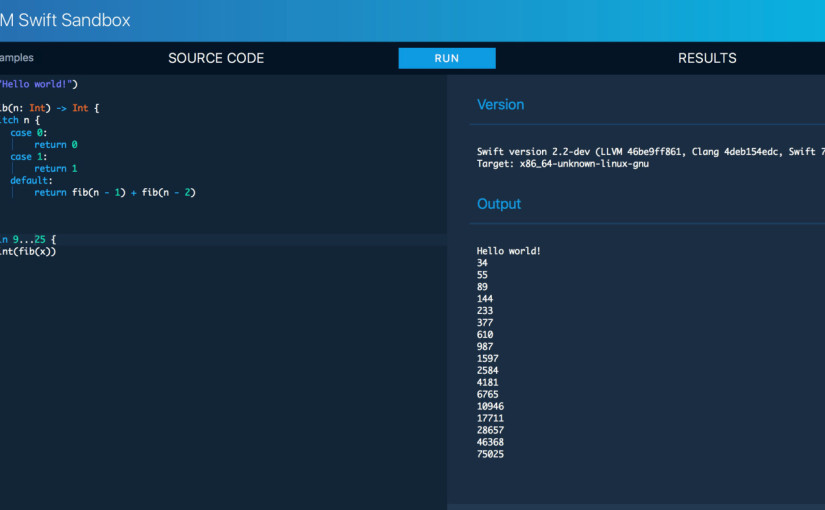Select the SOURCE CODE heading
This screenshot has height=510, width=825.
216,58
